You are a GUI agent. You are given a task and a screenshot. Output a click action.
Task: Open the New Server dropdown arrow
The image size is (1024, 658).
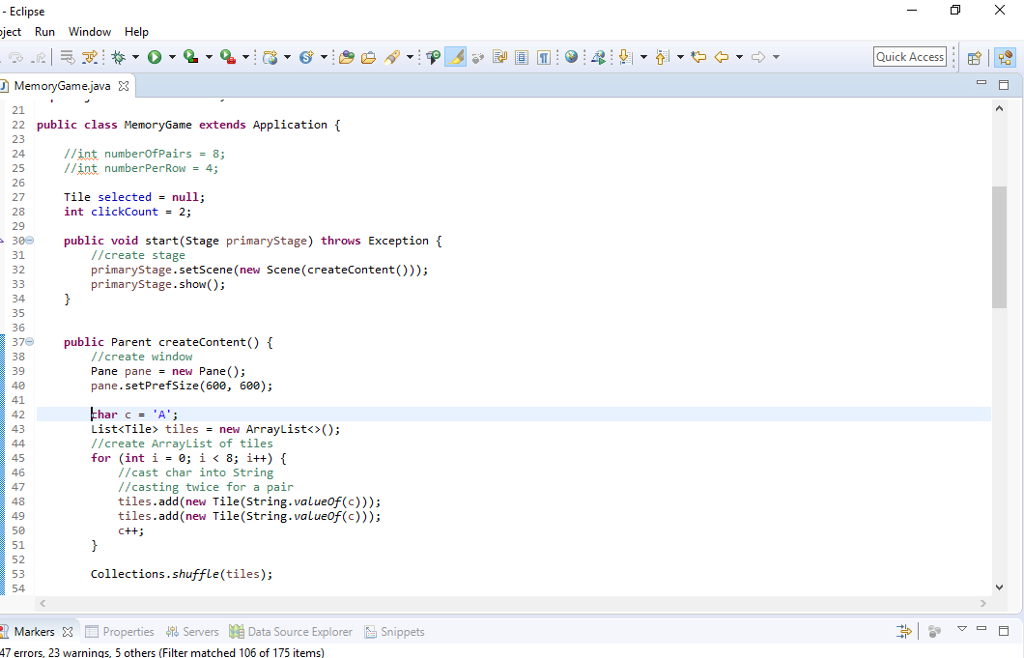coord(287,57)
